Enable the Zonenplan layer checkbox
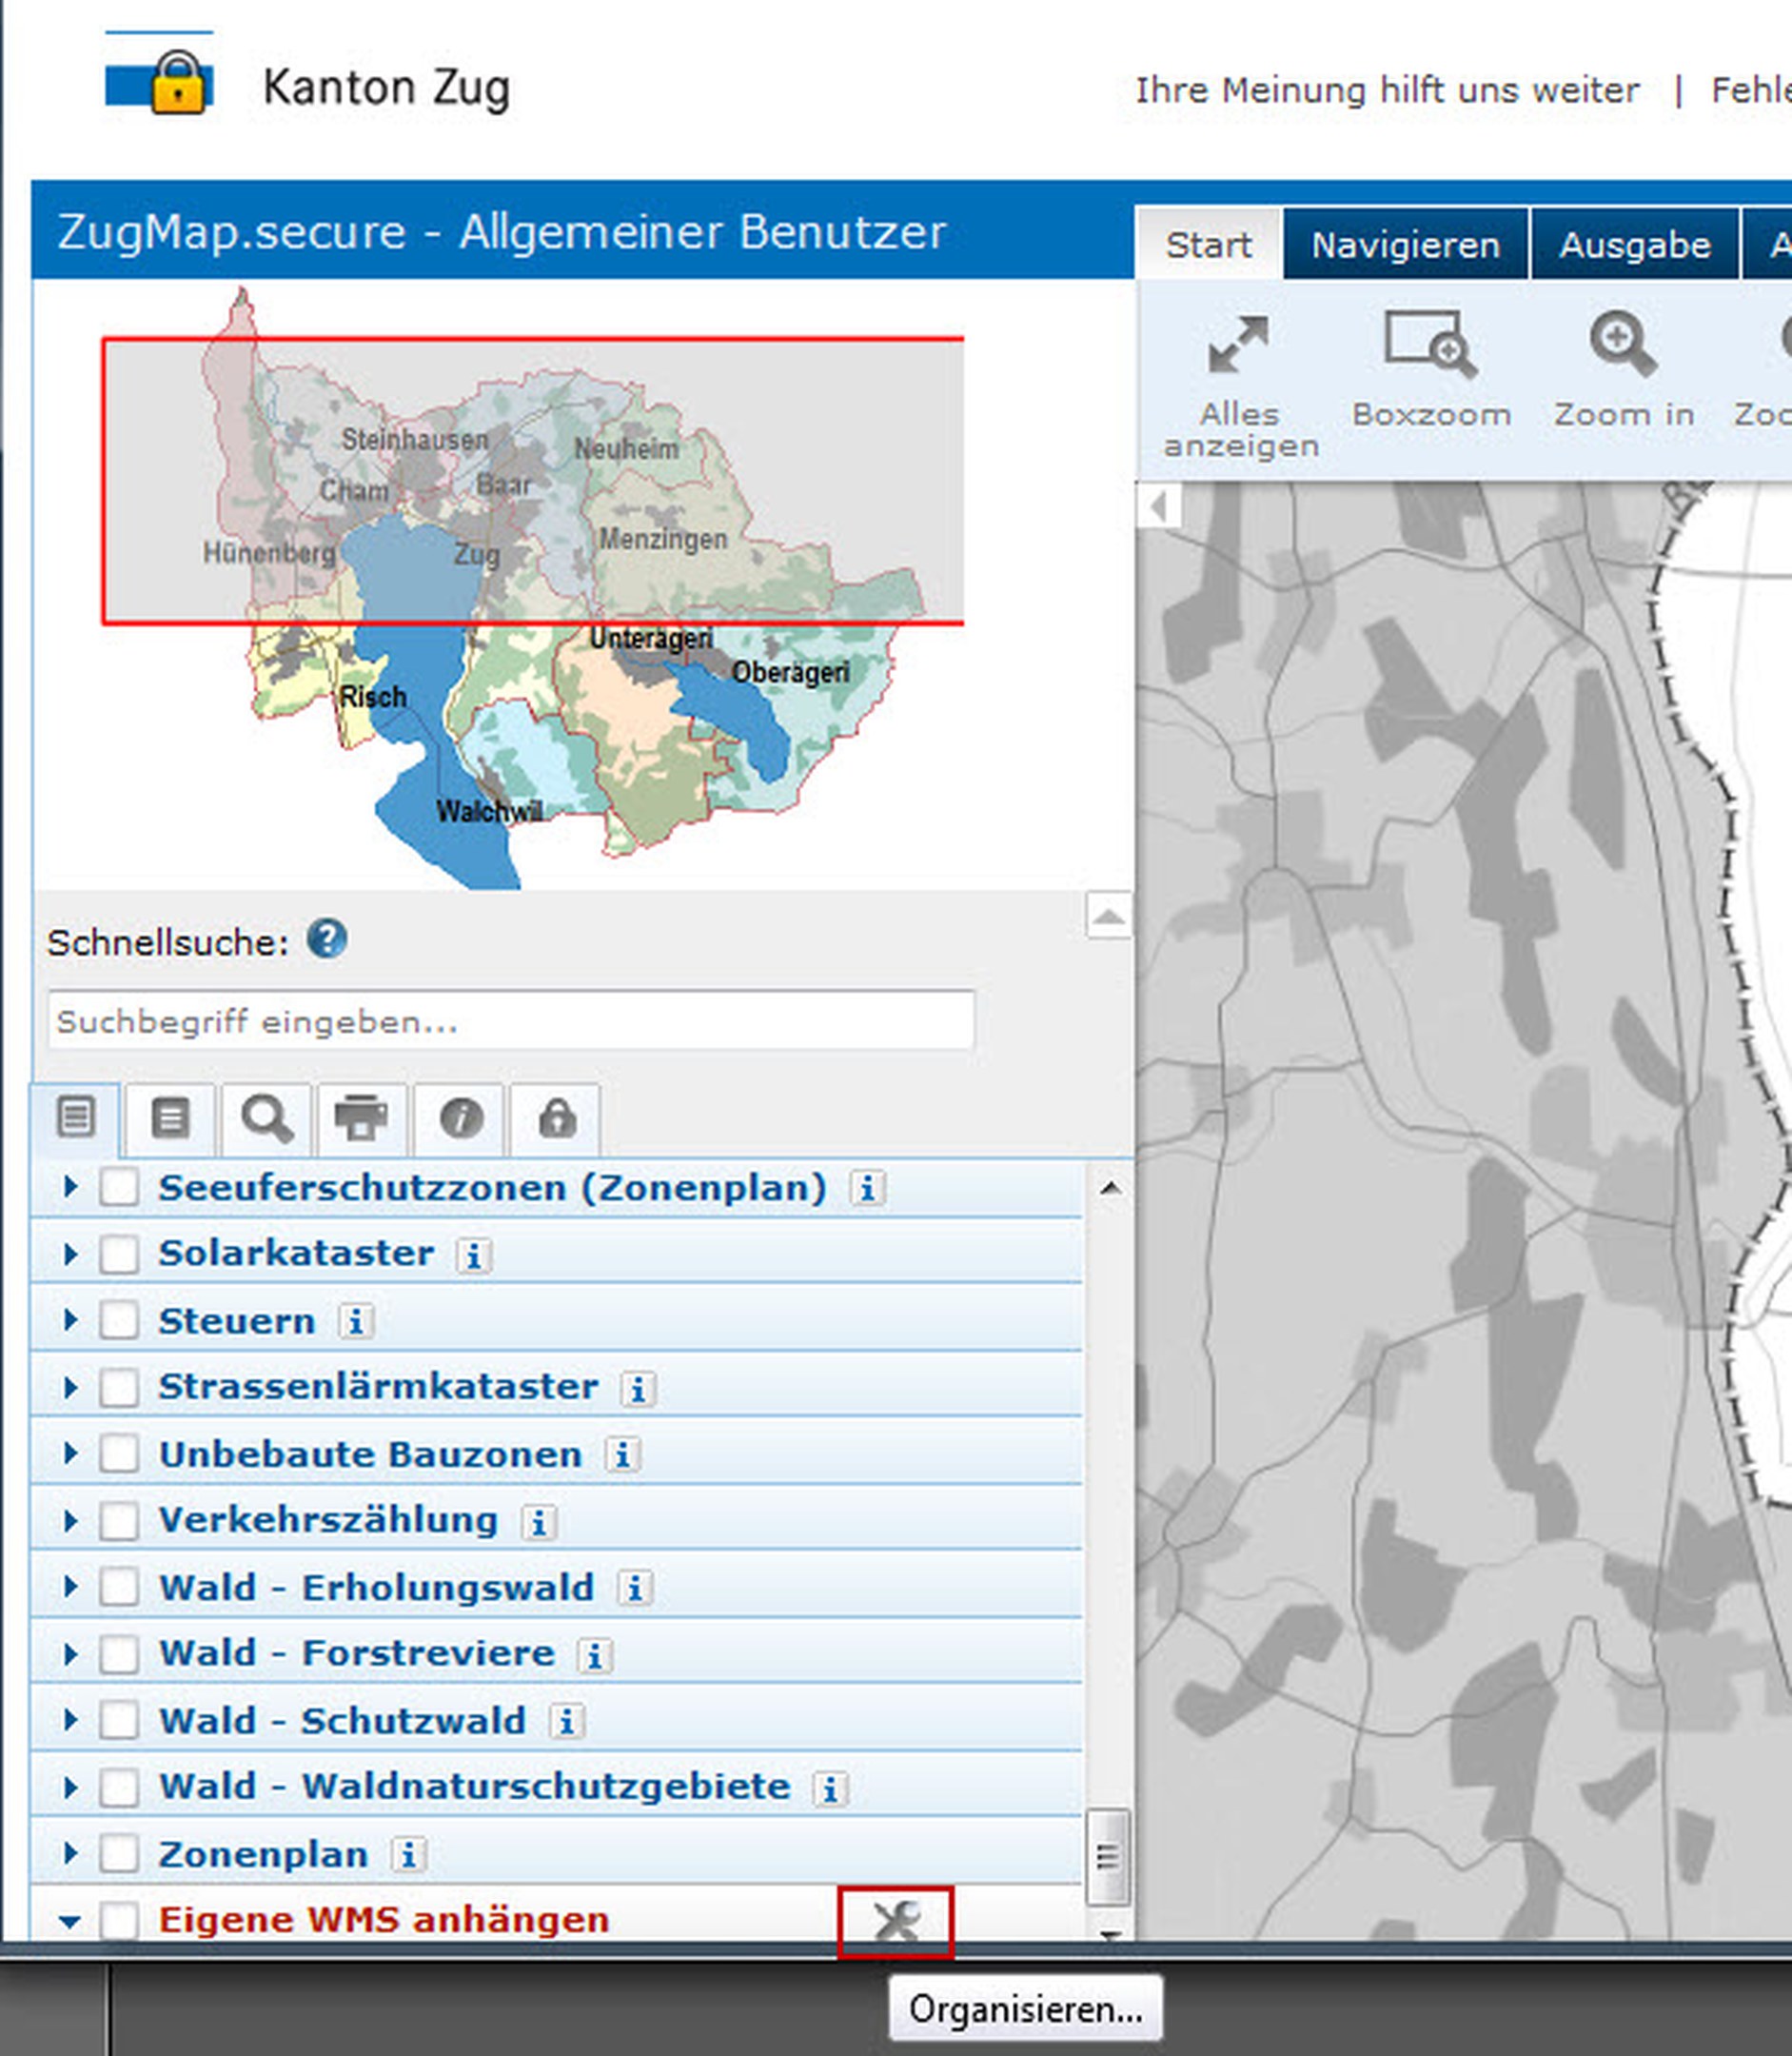Viewport: 1792px width, 2056px height. pos(119,1854)
